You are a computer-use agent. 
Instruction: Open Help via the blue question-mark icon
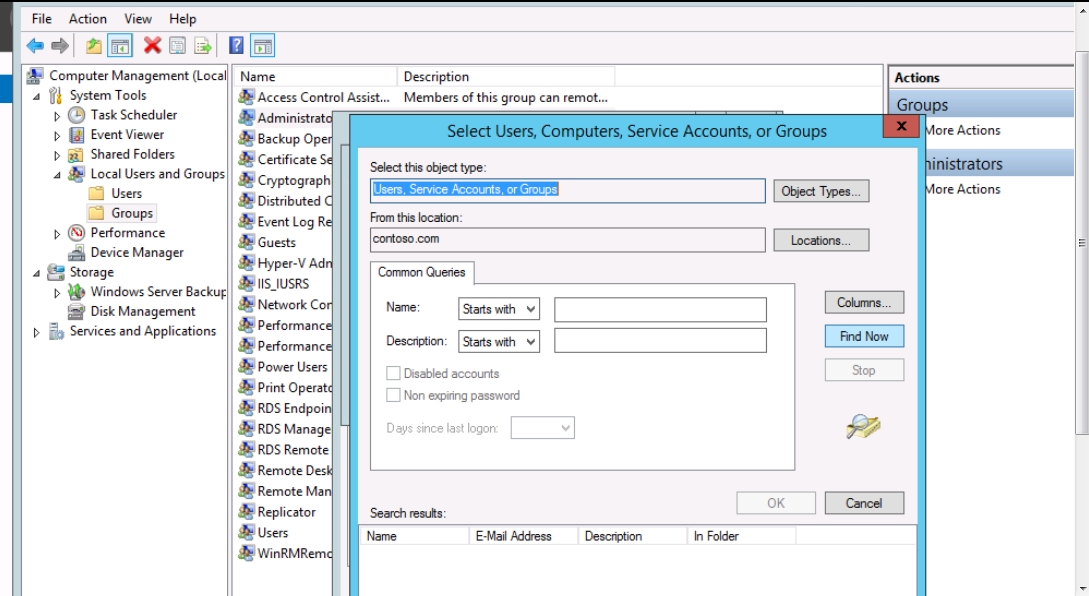pyautogui.click(x=236, y=46)
